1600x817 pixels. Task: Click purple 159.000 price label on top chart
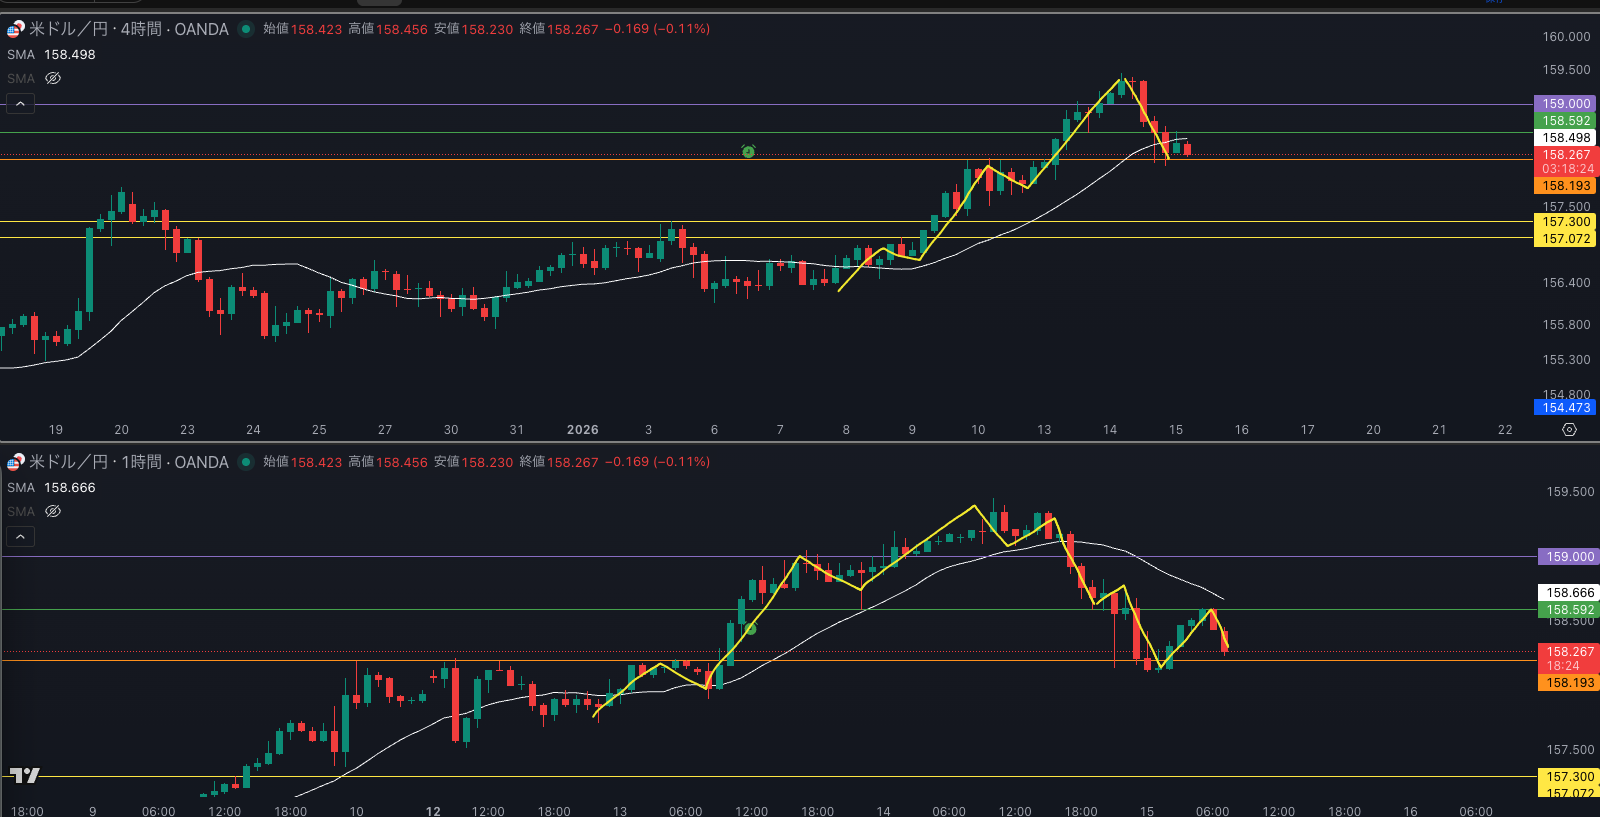[1565, 104]
